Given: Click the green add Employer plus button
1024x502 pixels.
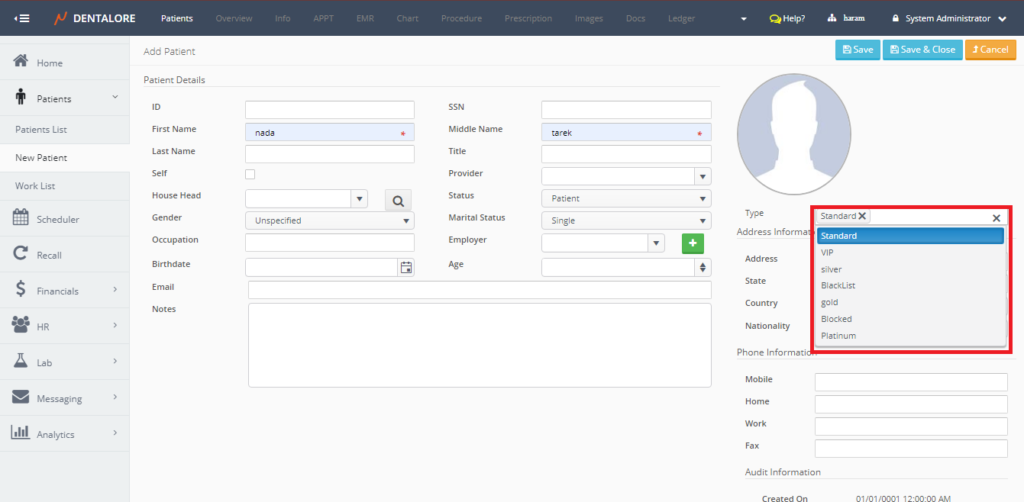Looking at the screenshot, I should click(693, 243).
